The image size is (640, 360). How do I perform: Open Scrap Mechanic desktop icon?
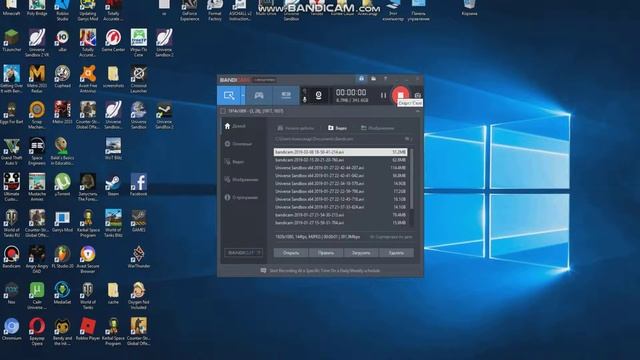click(x=37, y=115)
